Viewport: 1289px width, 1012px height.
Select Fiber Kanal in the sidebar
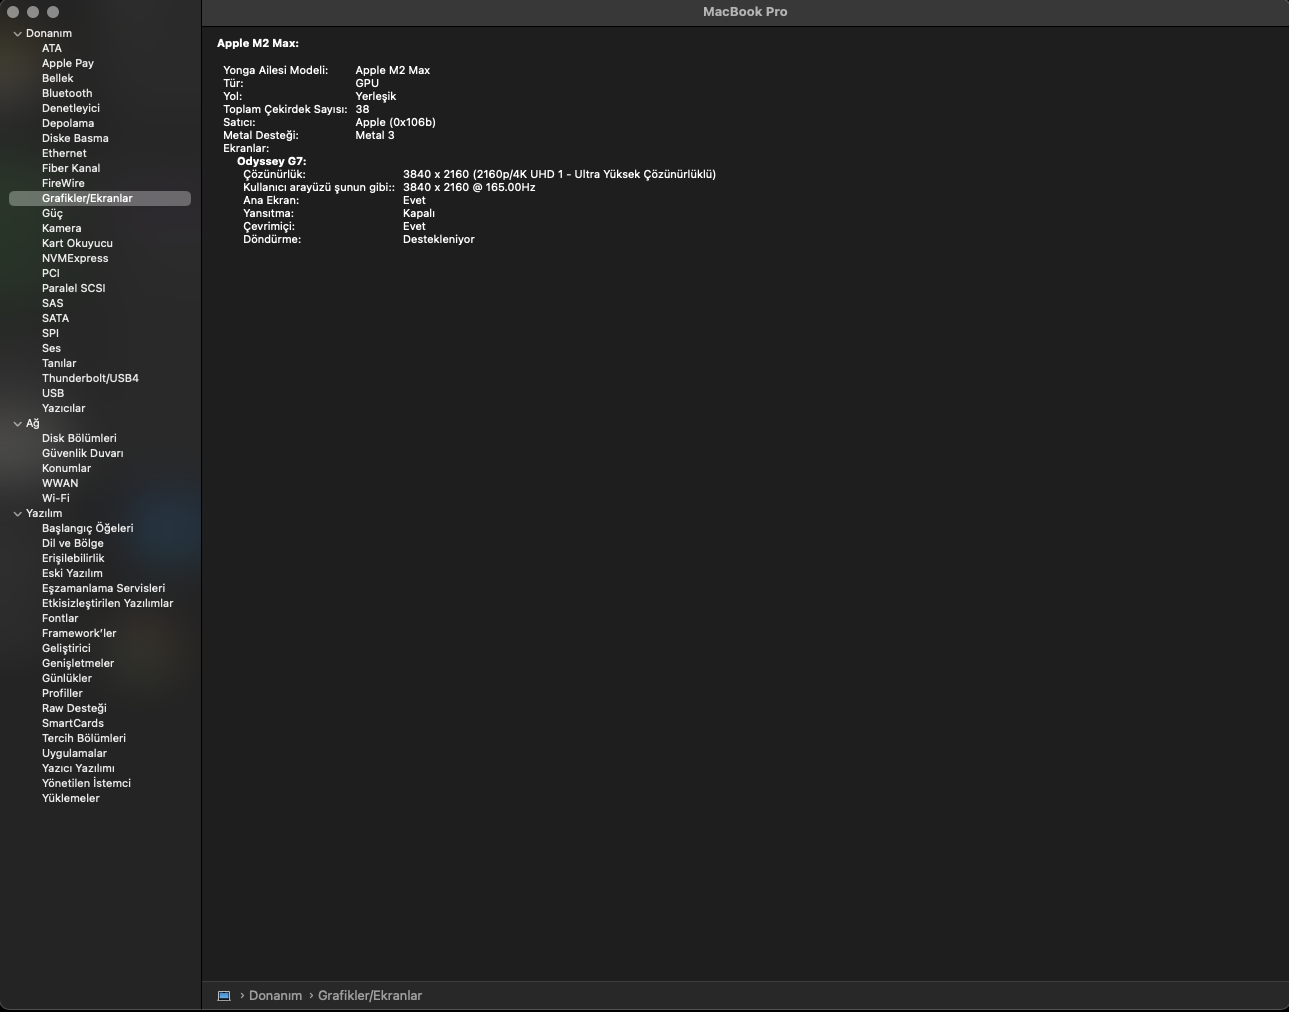click(x=71, y=168)
